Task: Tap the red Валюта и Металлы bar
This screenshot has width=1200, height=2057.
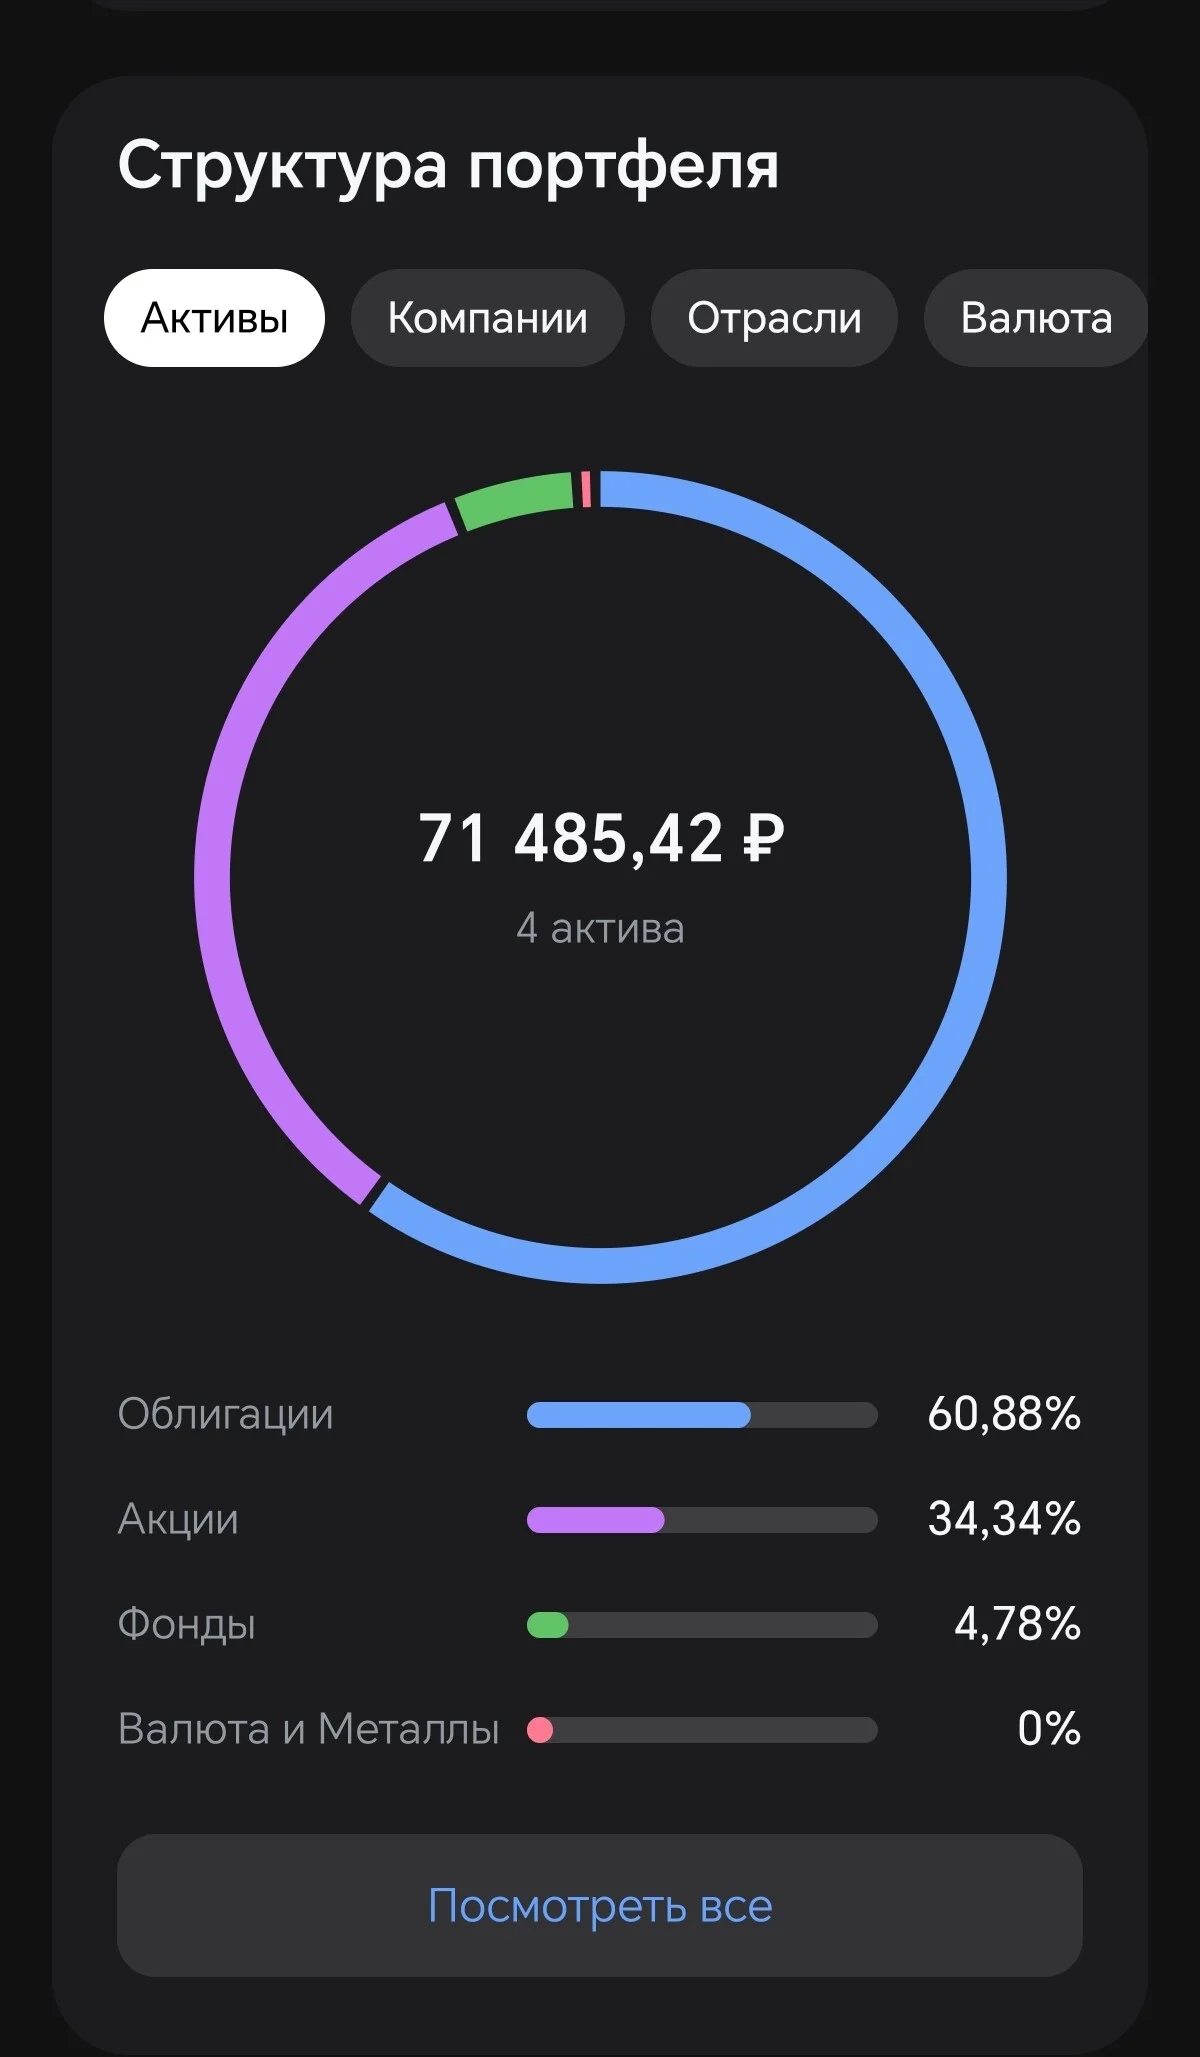Action: pos(702,1730)
